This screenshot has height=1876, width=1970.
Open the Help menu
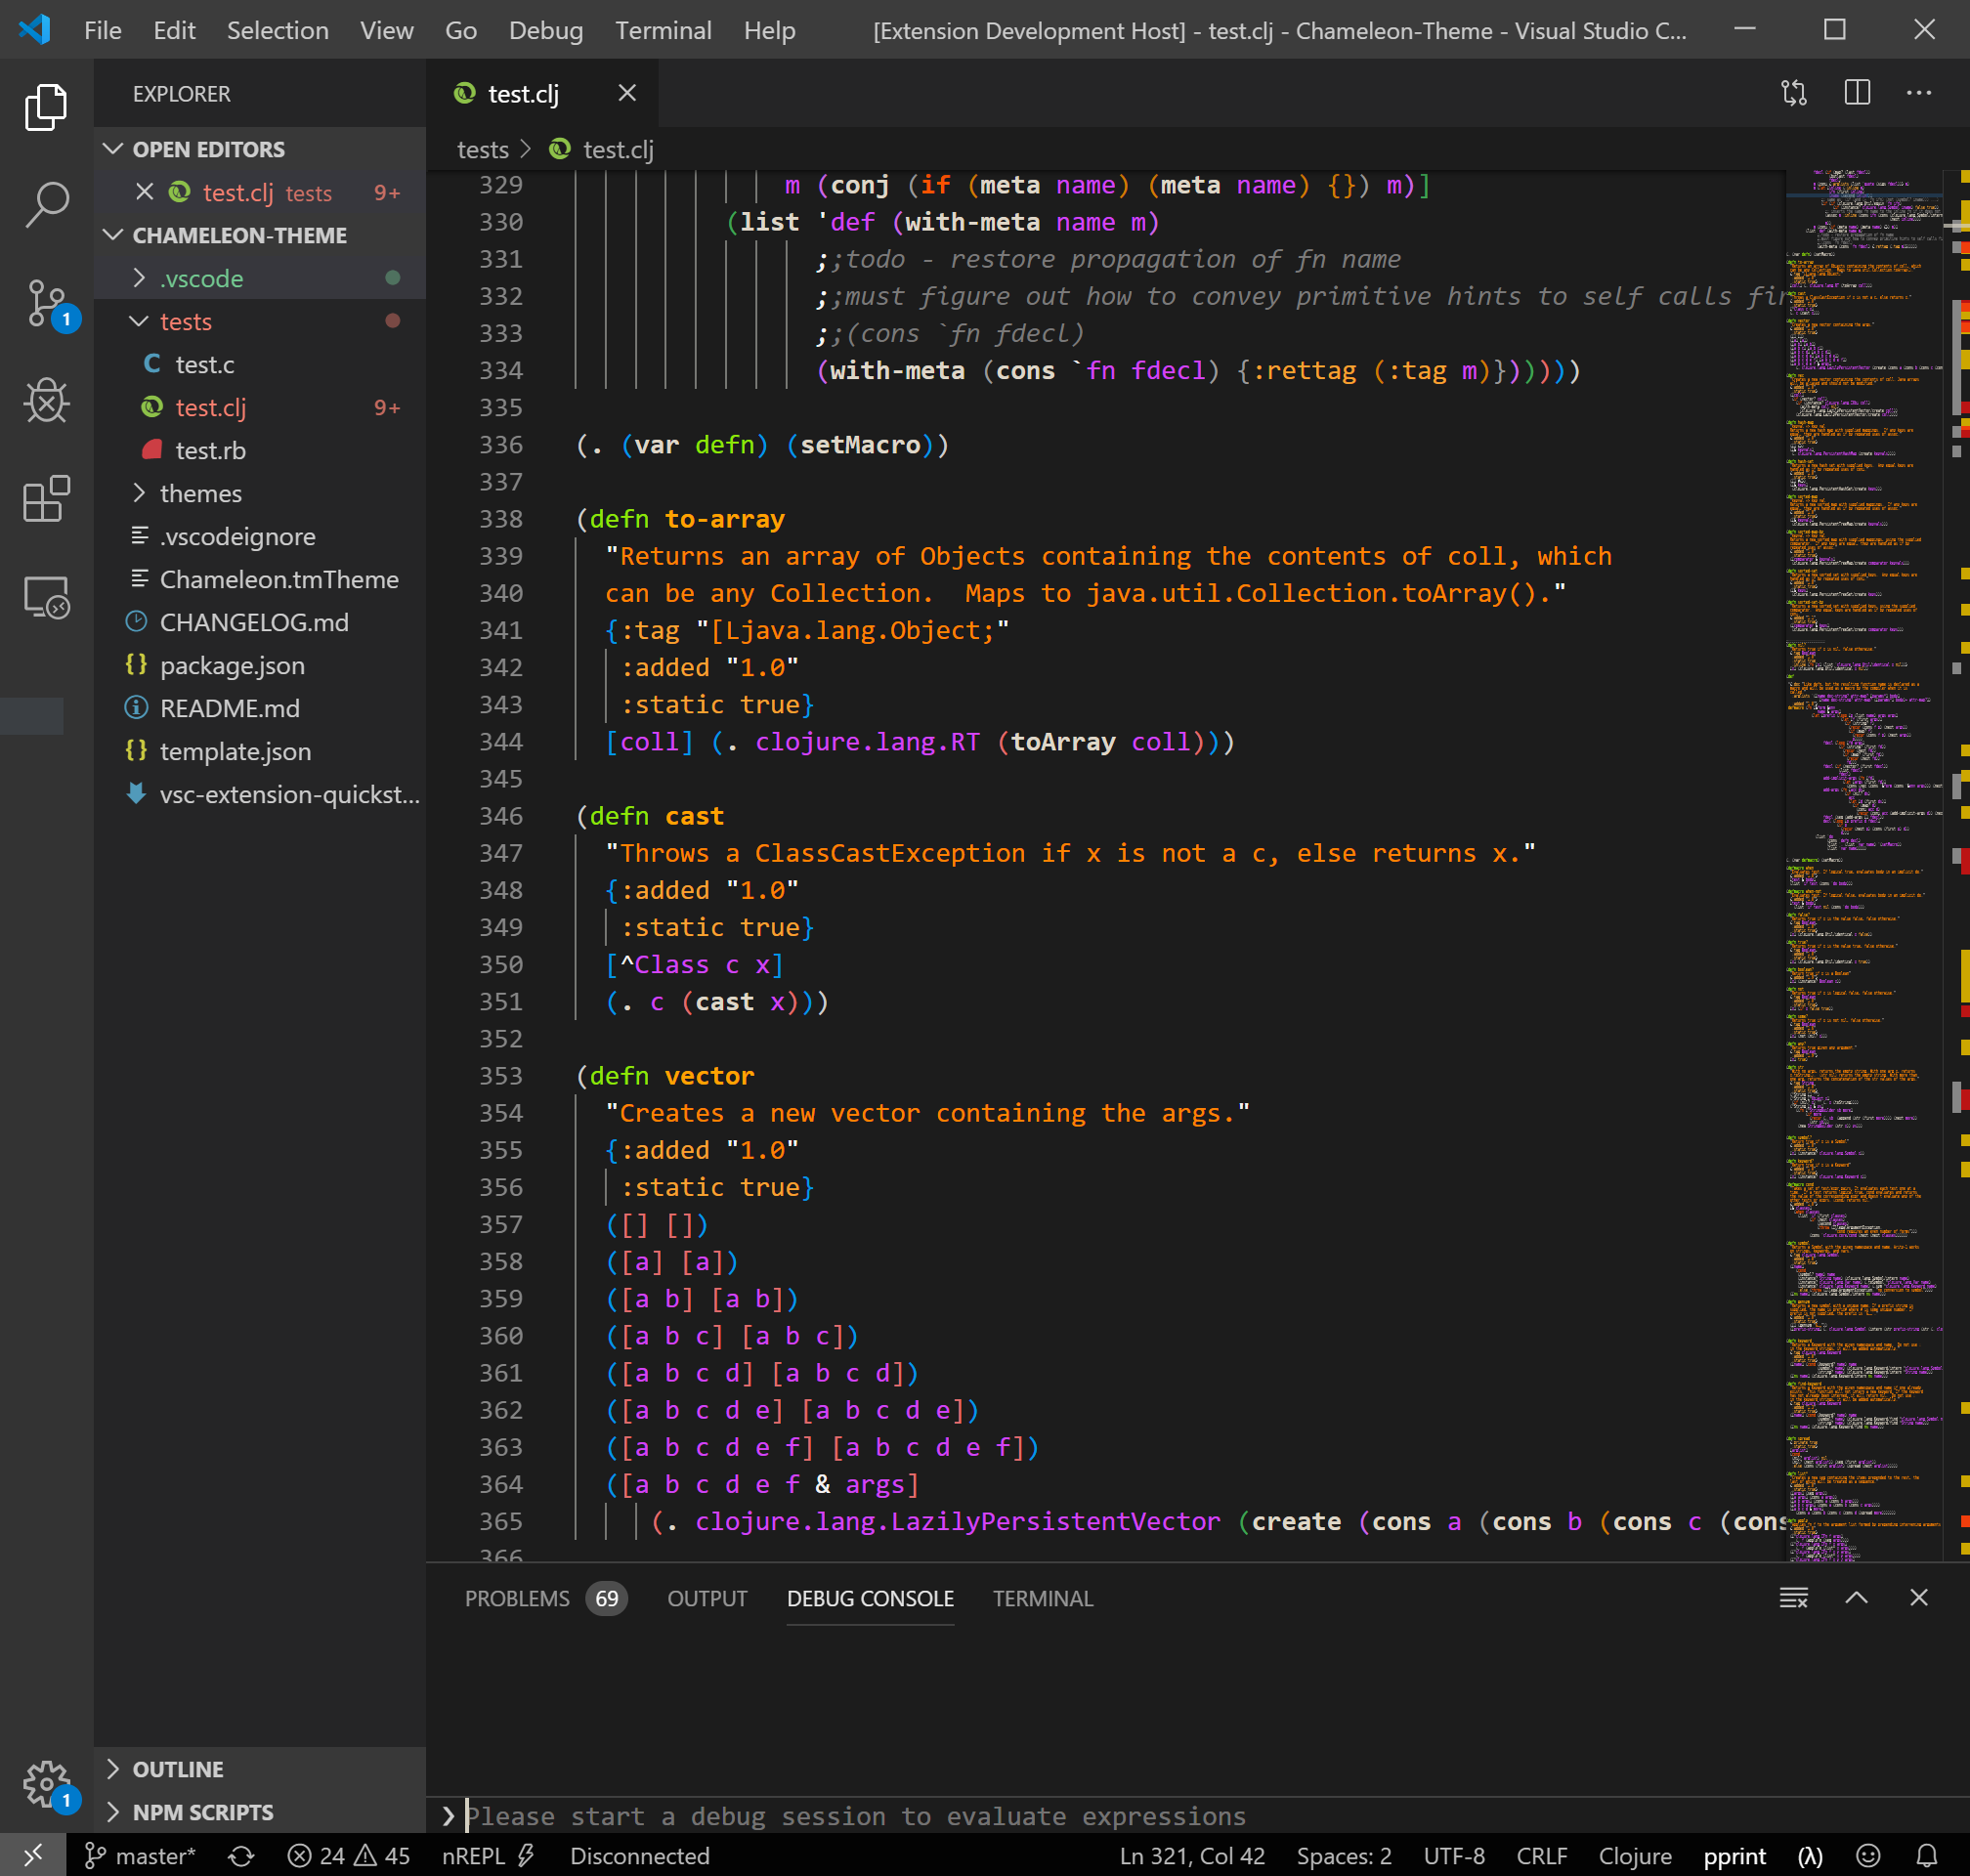pyautogui.click(x=769, y=30)
